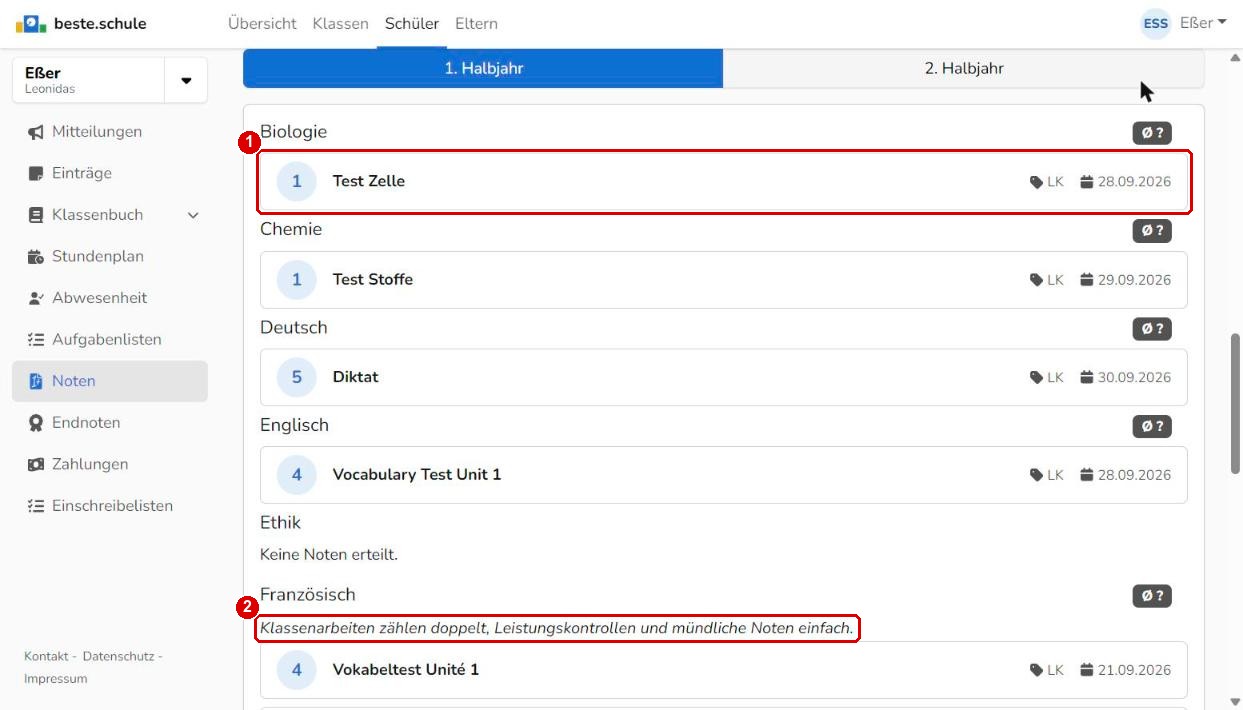Open the Kontakt footer link
The image size is (1243, 710).
(x=46, y=656)
